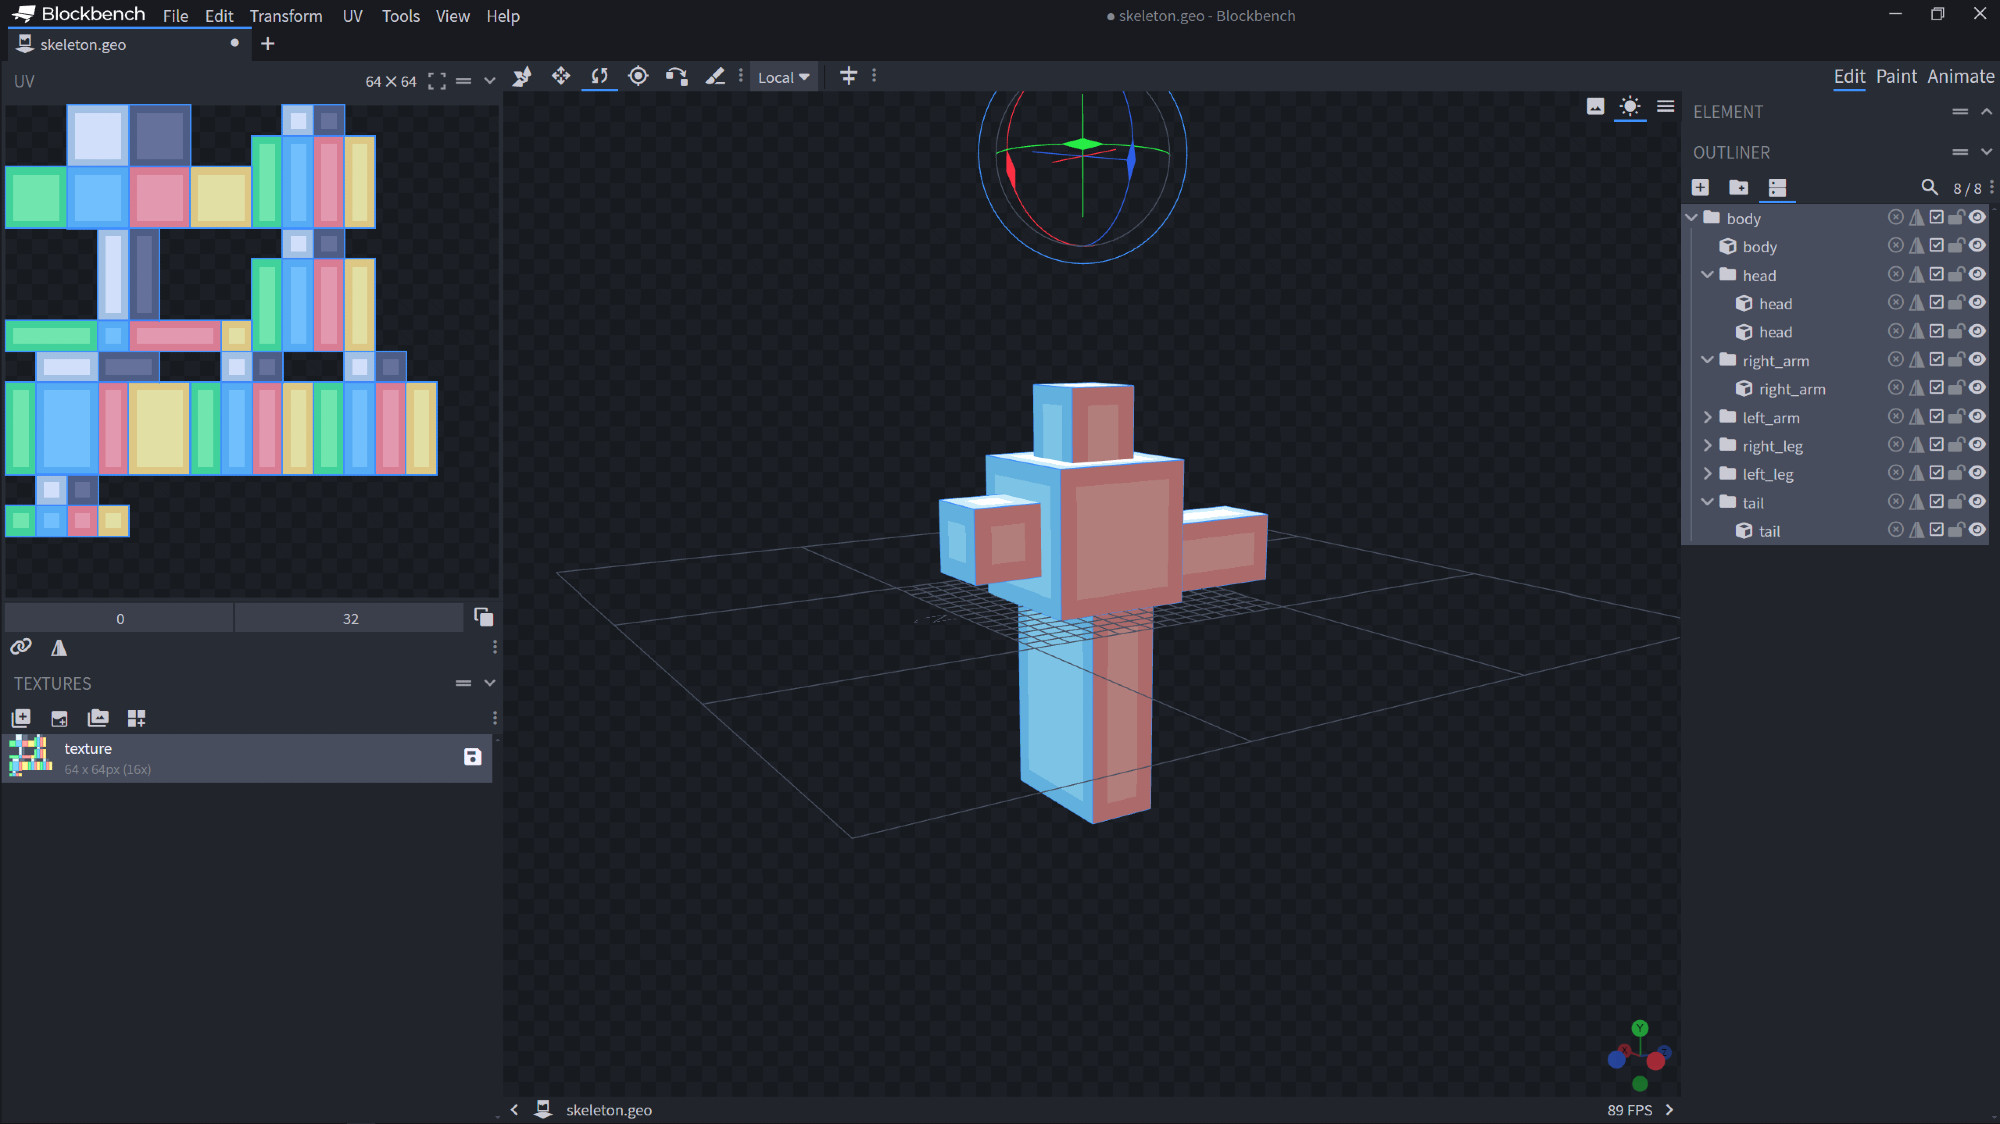The height and width of the screenshot is (1124, 2000).
Task: Select the texture entry in Textures list
Action: (247, 758)
